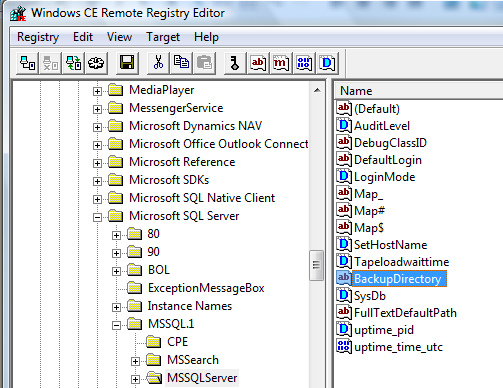Click the DWORD icon beside LoginMode
The height and width of the screenshot is (388, 503).
point(344,176)
